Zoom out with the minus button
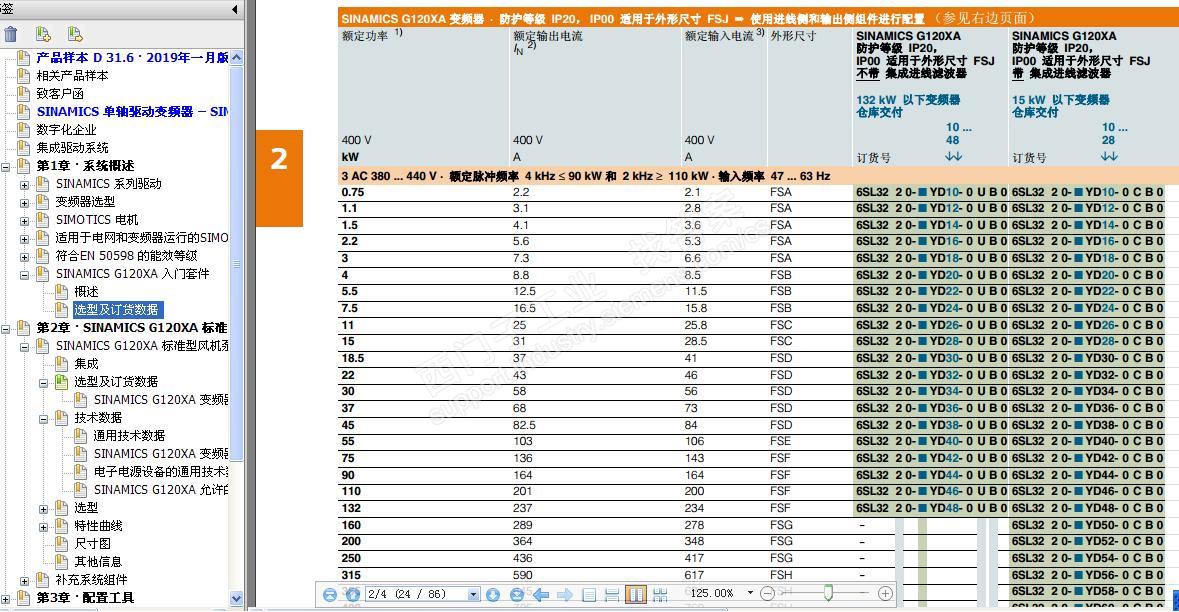1179x612 pixels. 767,593
